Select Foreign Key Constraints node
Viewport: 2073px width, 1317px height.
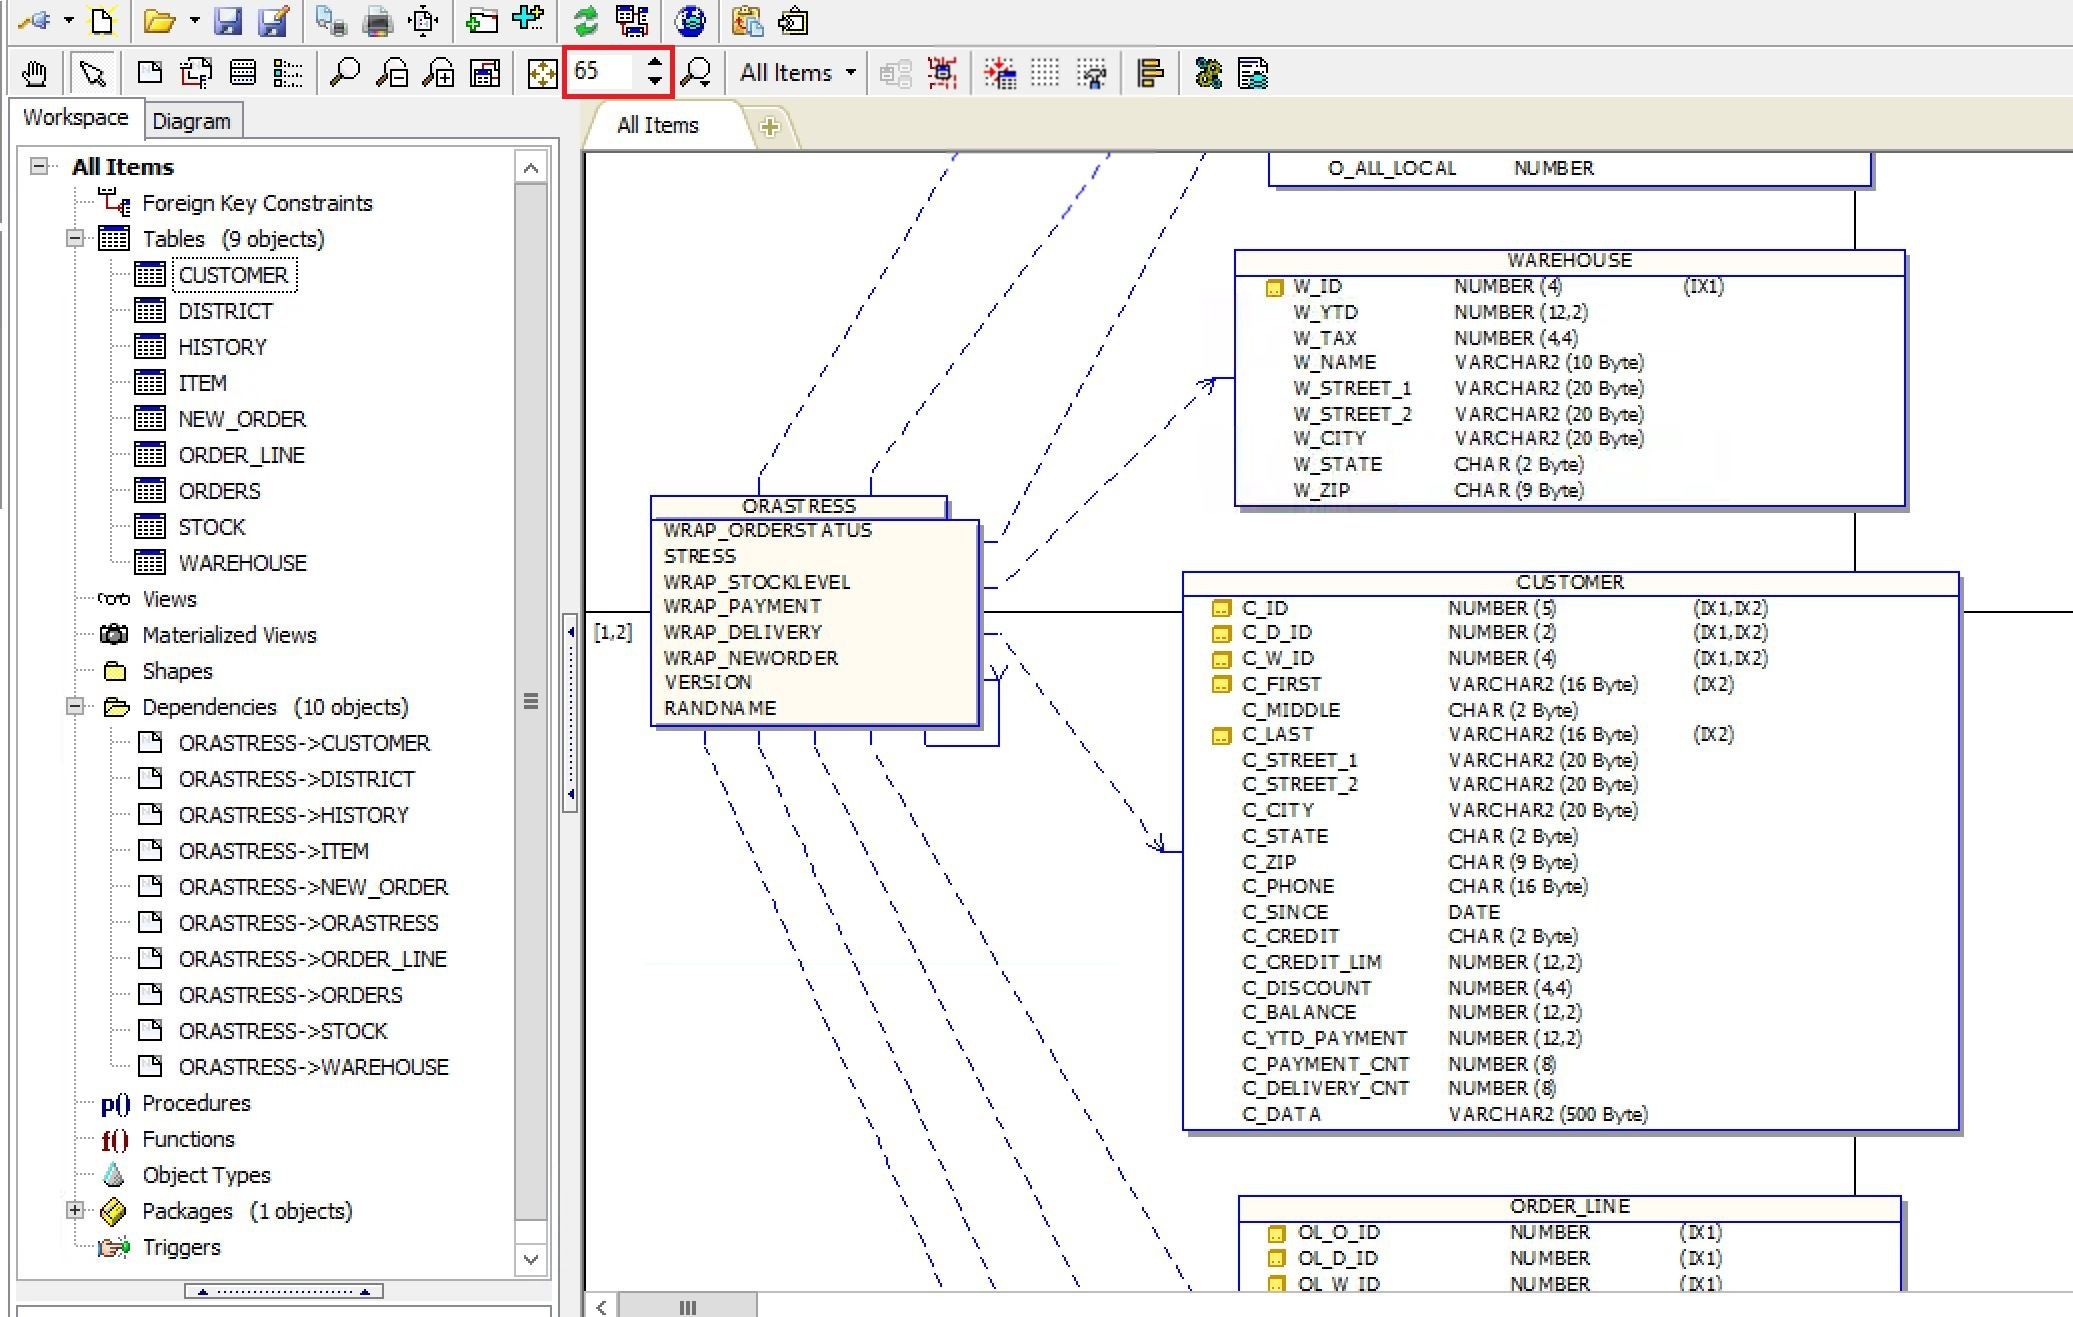257,203
